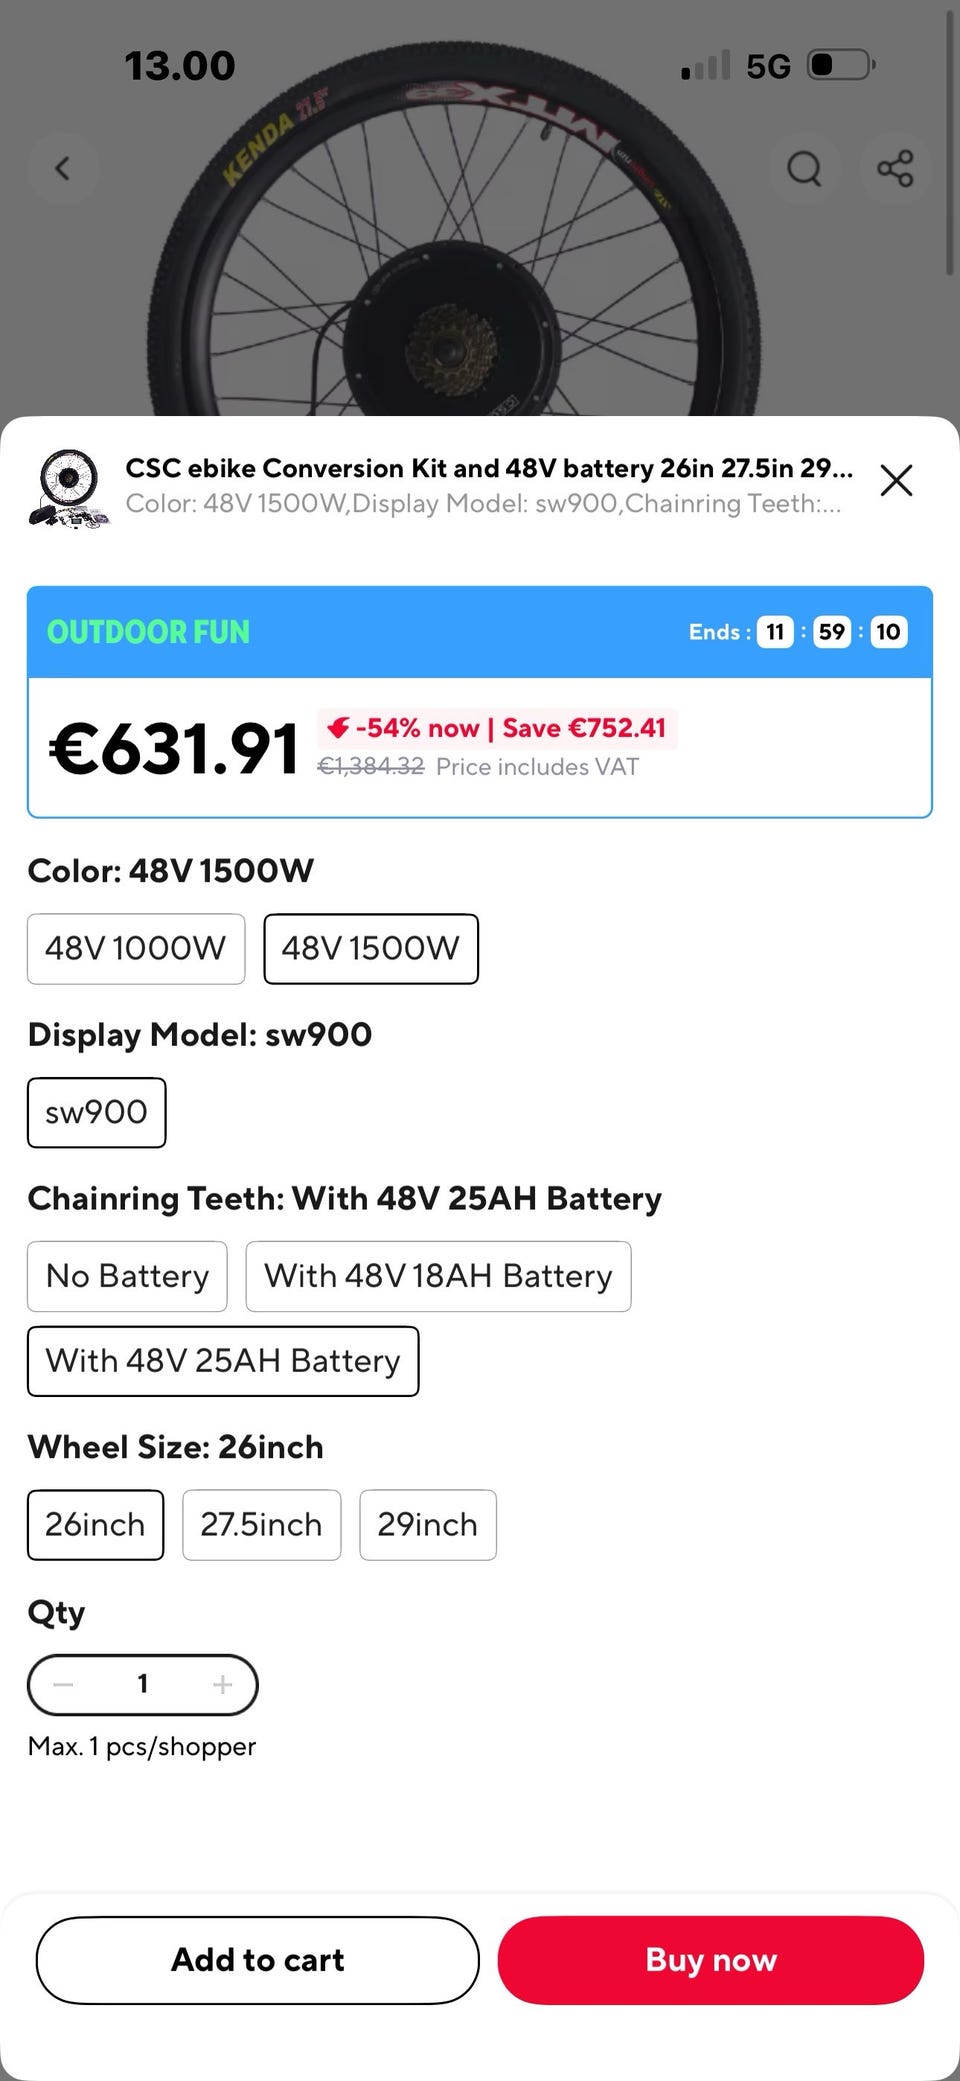Viewport: 960px width, 2081px height.
Task: Choose the sw900 display model
Action: tap(96, 1112)
